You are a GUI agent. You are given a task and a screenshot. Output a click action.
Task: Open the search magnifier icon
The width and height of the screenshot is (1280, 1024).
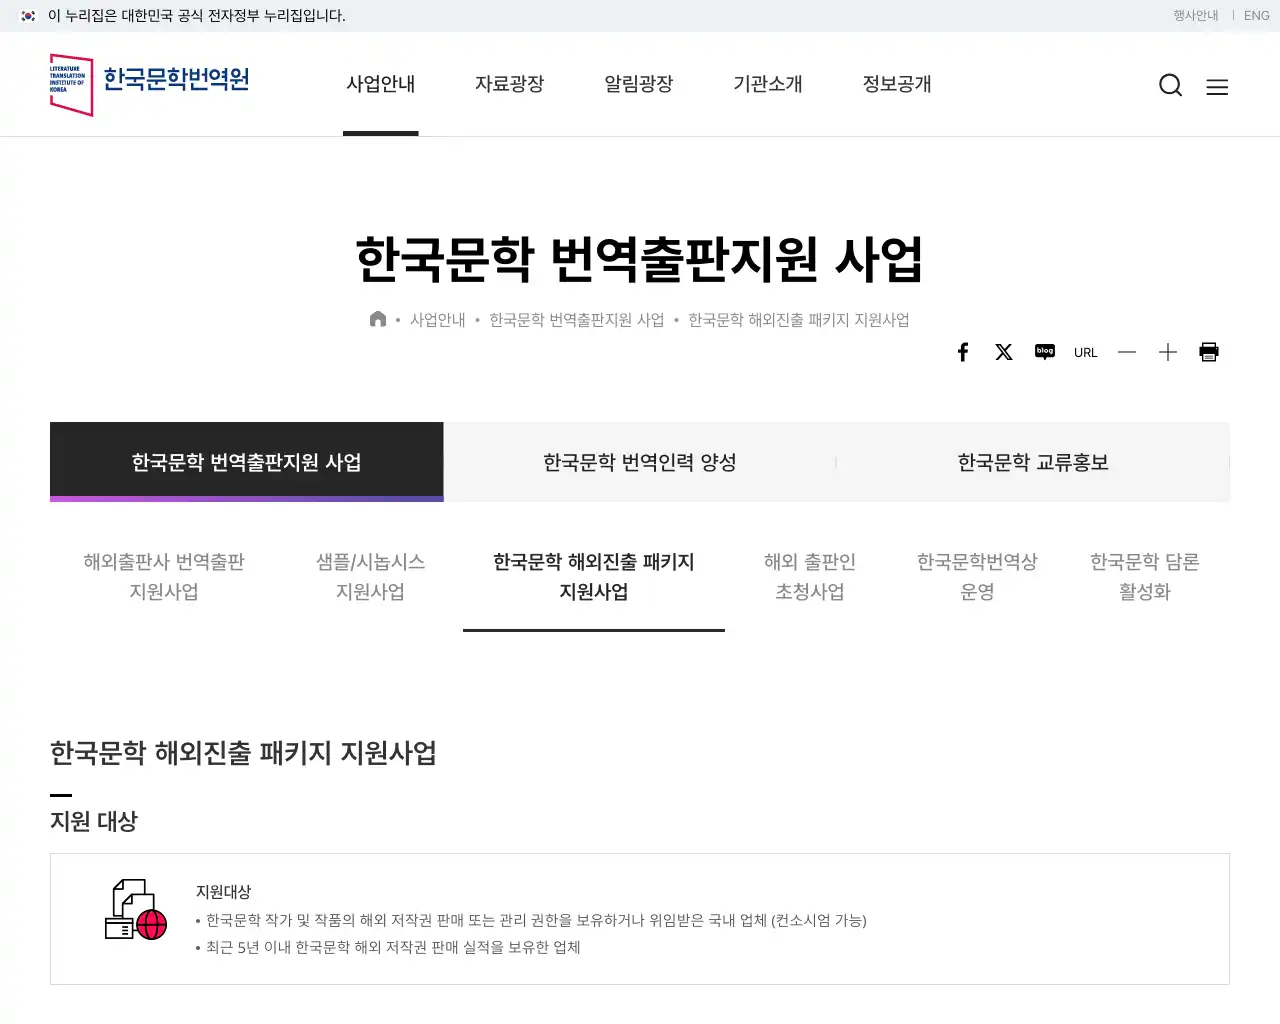point(1170,86)
